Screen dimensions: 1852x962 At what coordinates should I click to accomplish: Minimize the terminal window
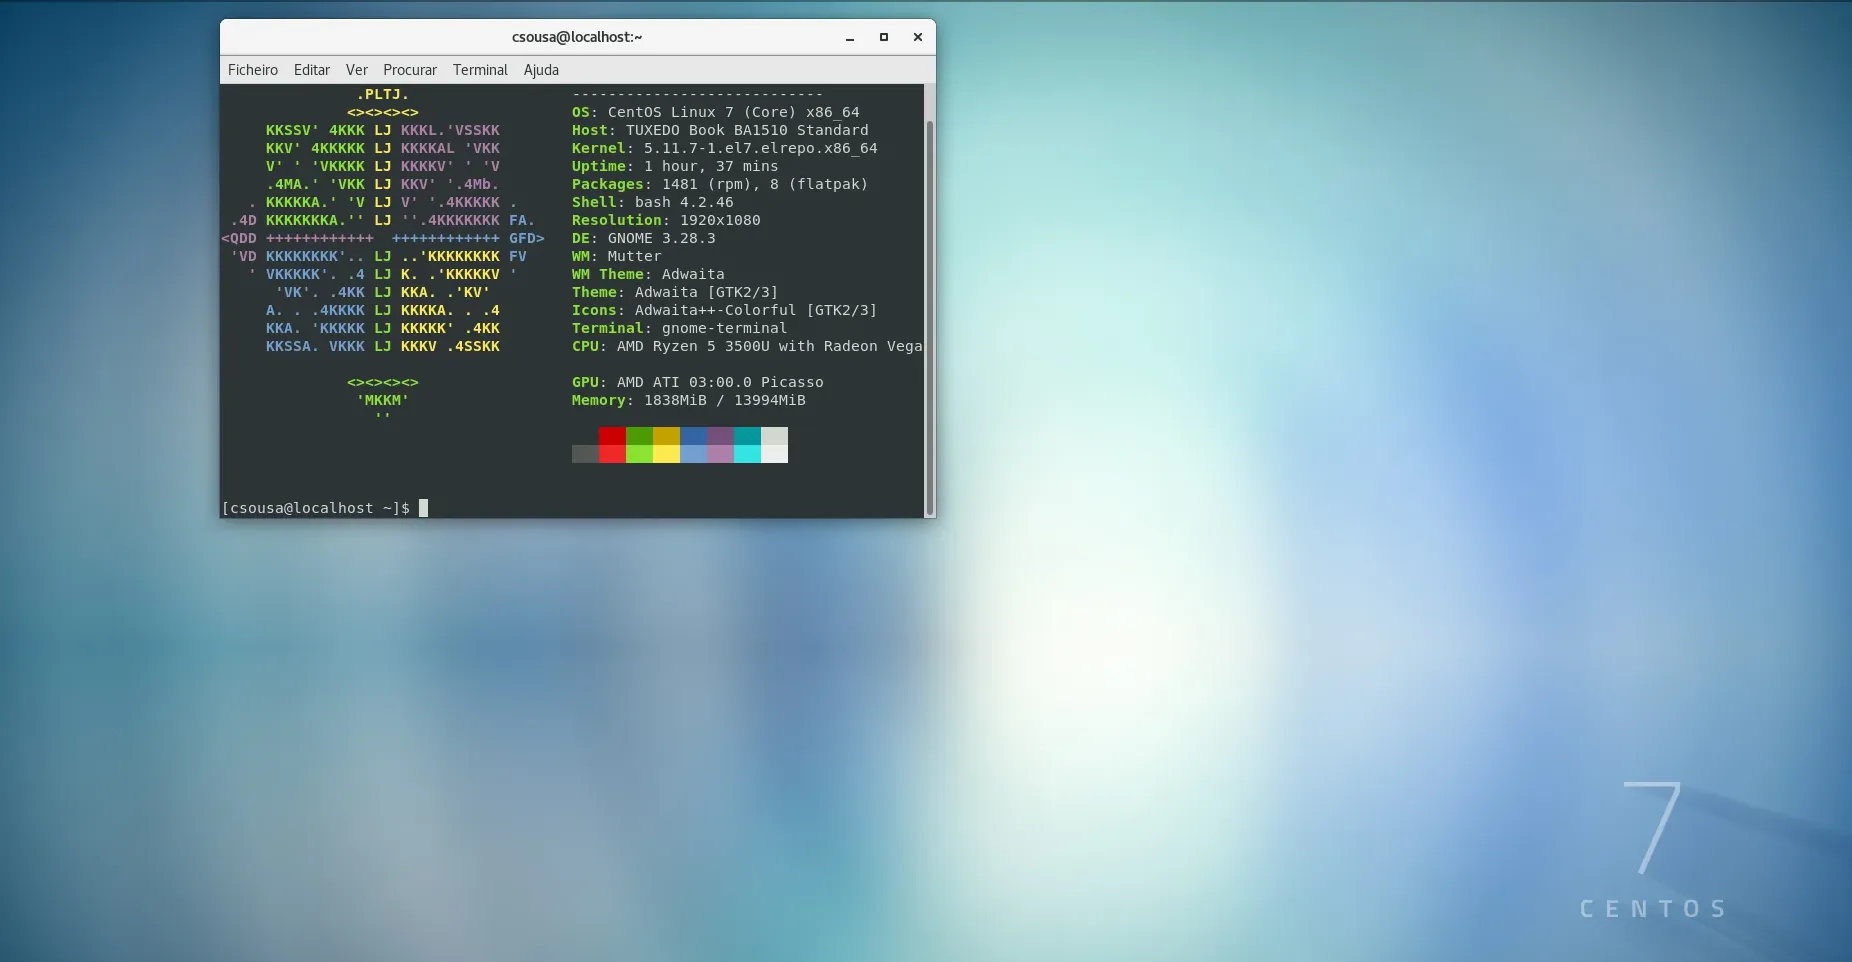(x=850, y=38)
